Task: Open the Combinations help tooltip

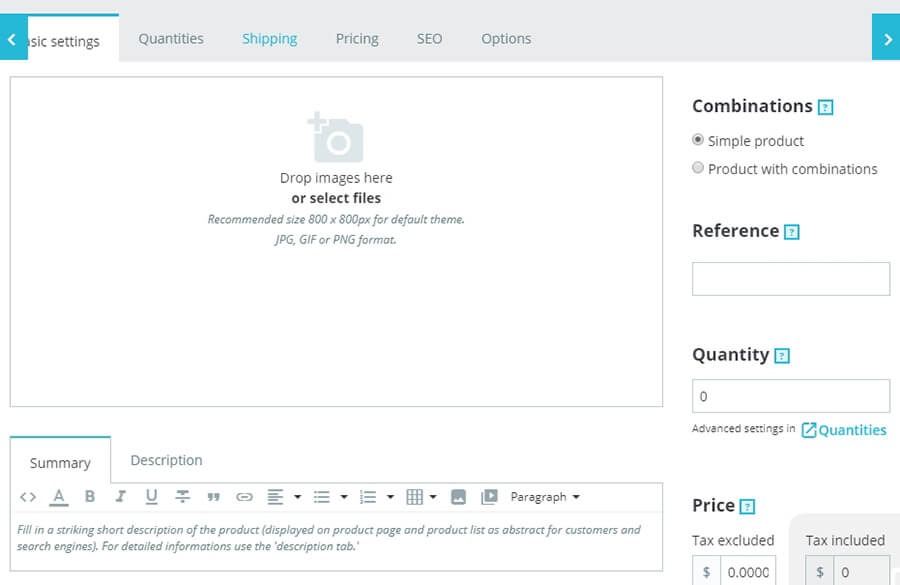Action: [x=824, y=106]
